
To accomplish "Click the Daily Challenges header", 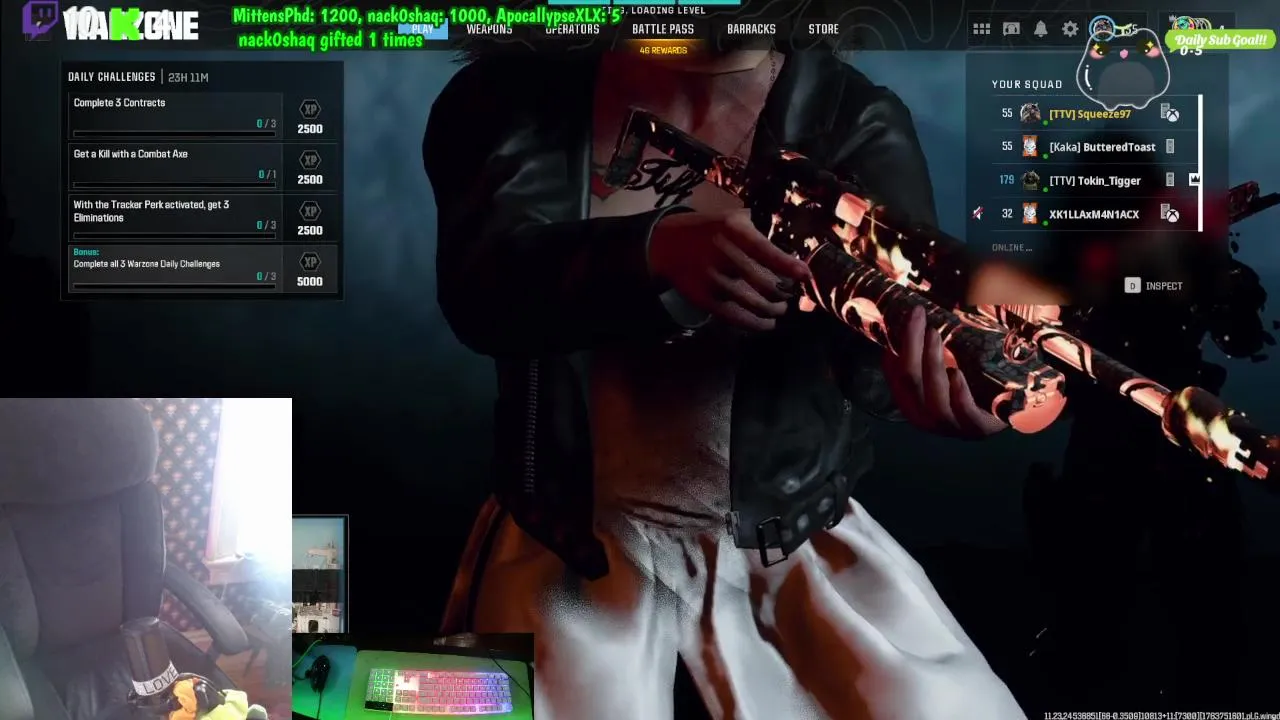I will click(x=111, y=77).
